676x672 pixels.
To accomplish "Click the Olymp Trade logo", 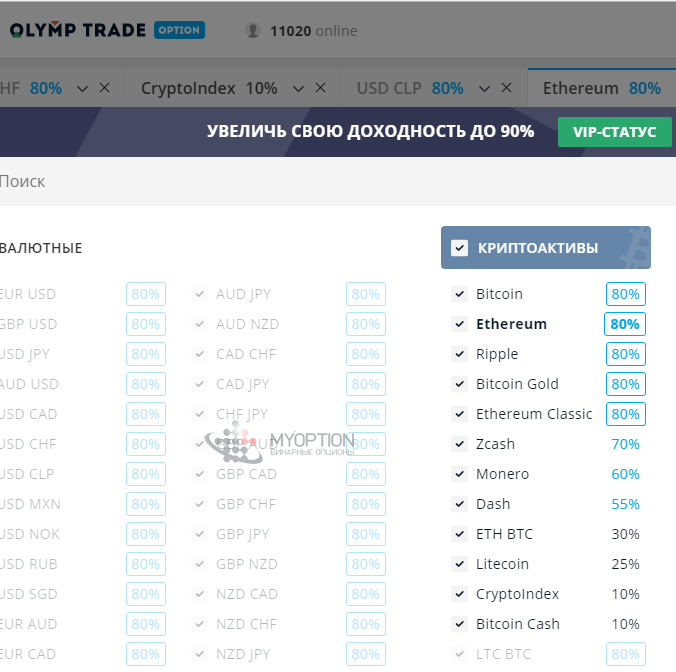I will click(78, 30).
